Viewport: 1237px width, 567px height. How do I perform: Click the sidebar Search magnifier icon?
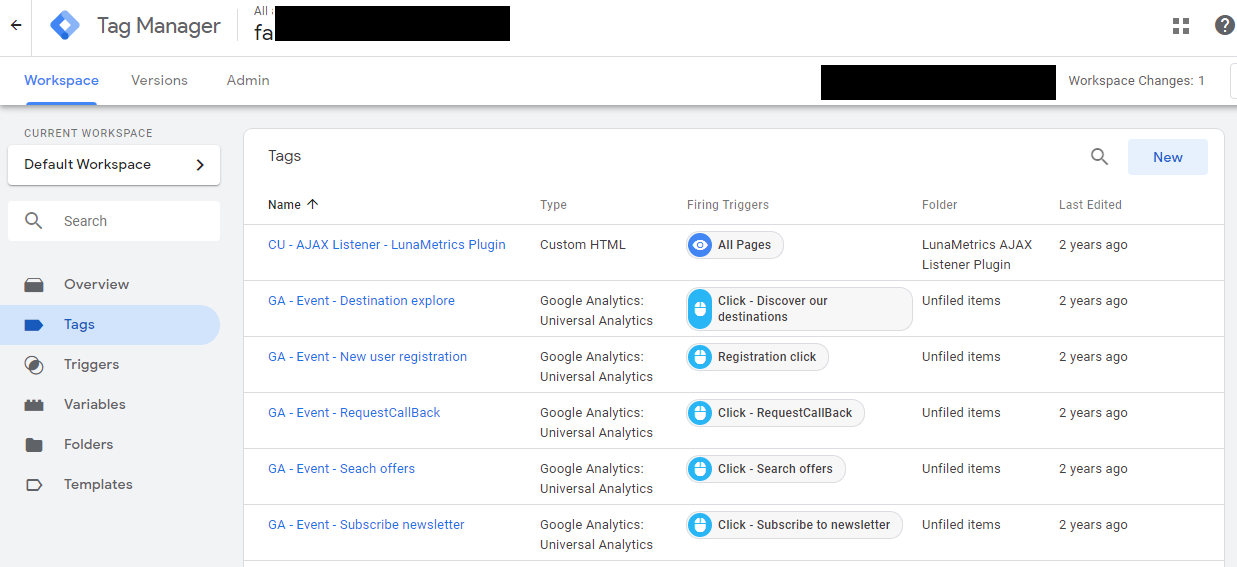point(34,221)
